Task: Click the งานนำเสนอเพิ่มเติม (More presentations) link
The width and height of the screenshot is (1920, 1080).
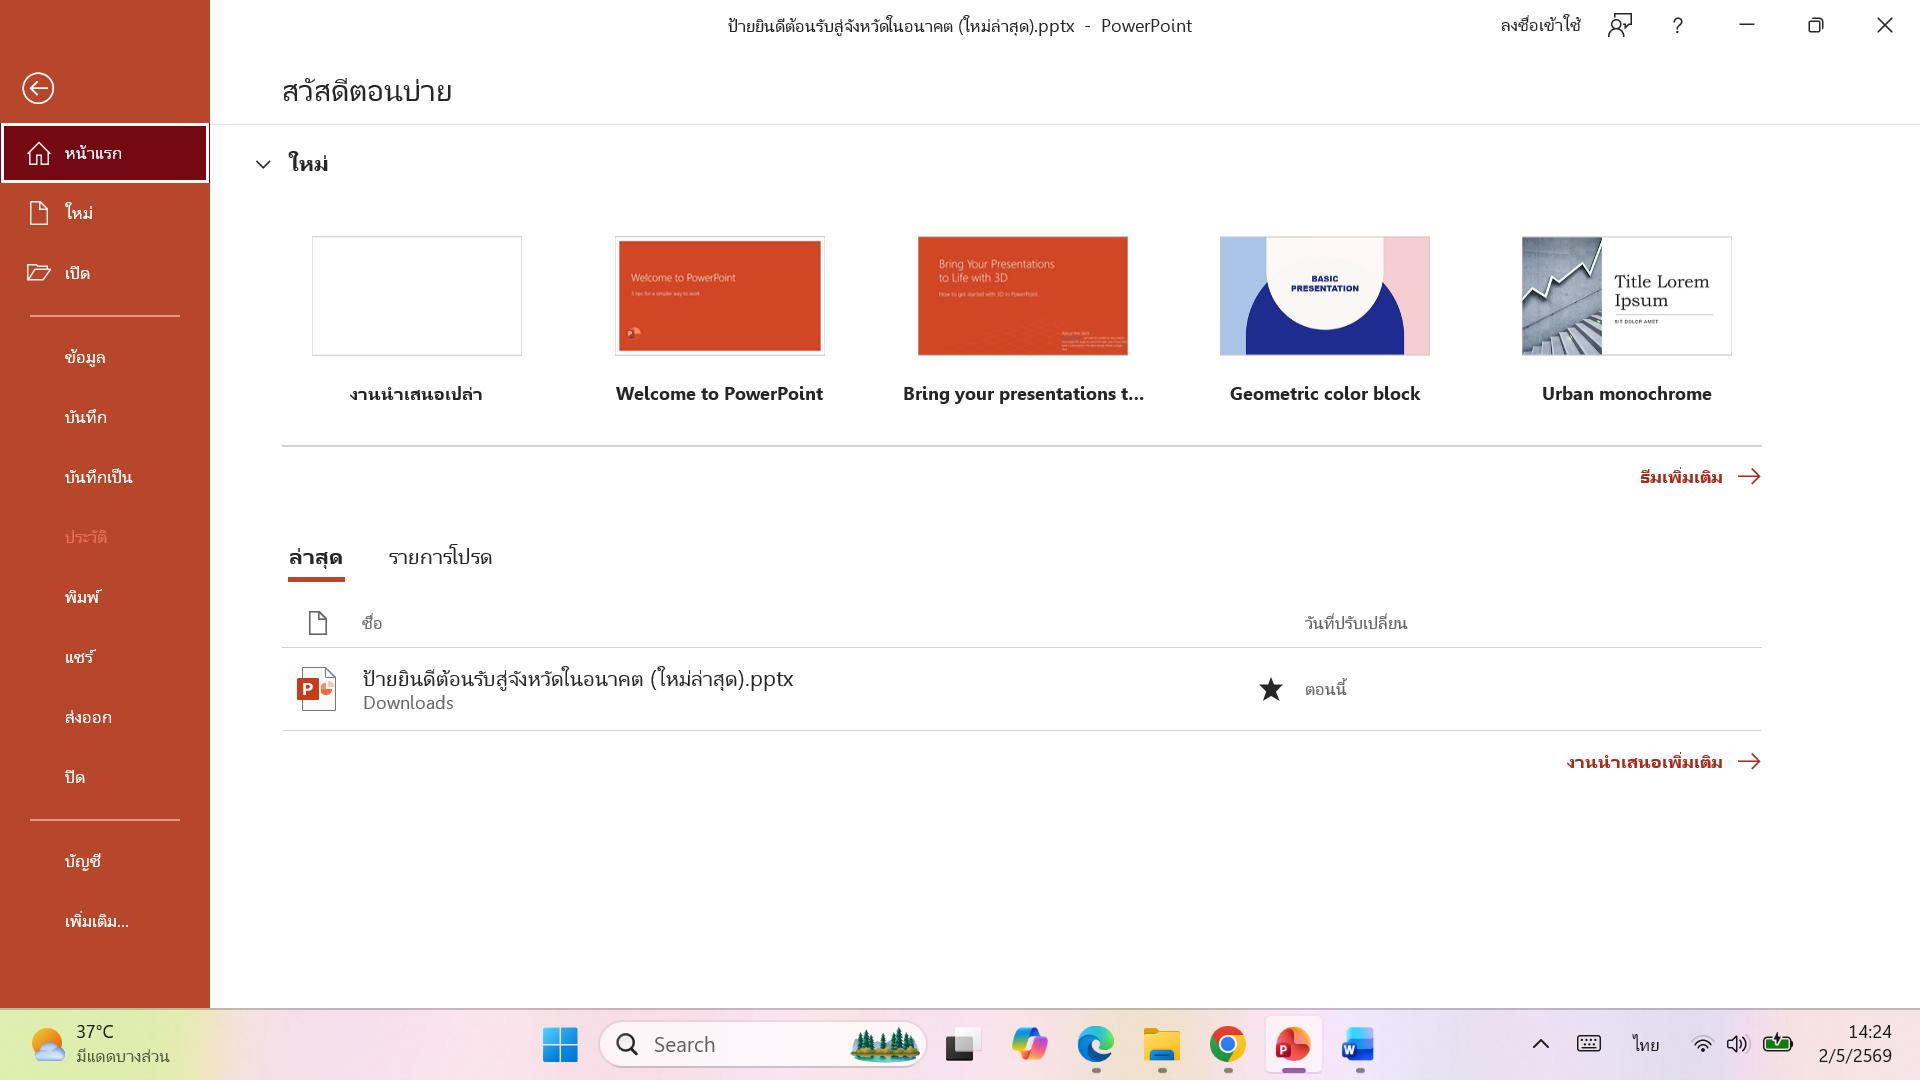Action: point(1664,762)
